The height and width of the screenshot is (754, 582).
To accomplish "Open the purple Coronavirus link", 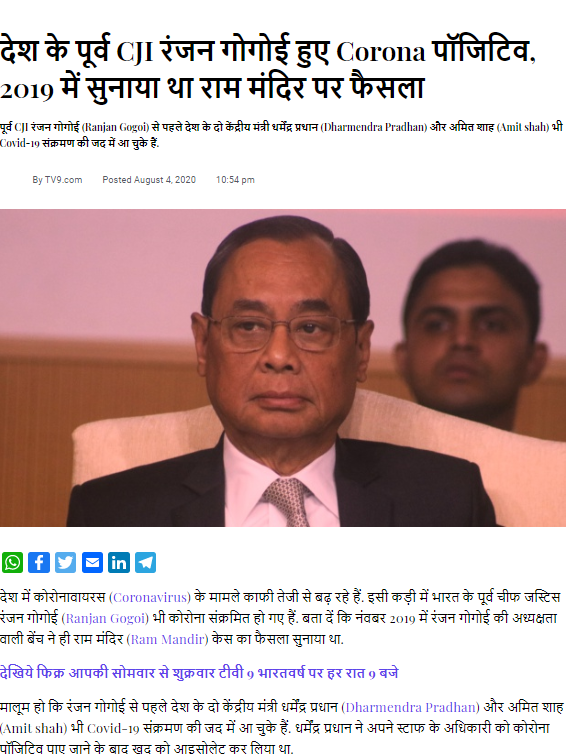I will [150, 597].
